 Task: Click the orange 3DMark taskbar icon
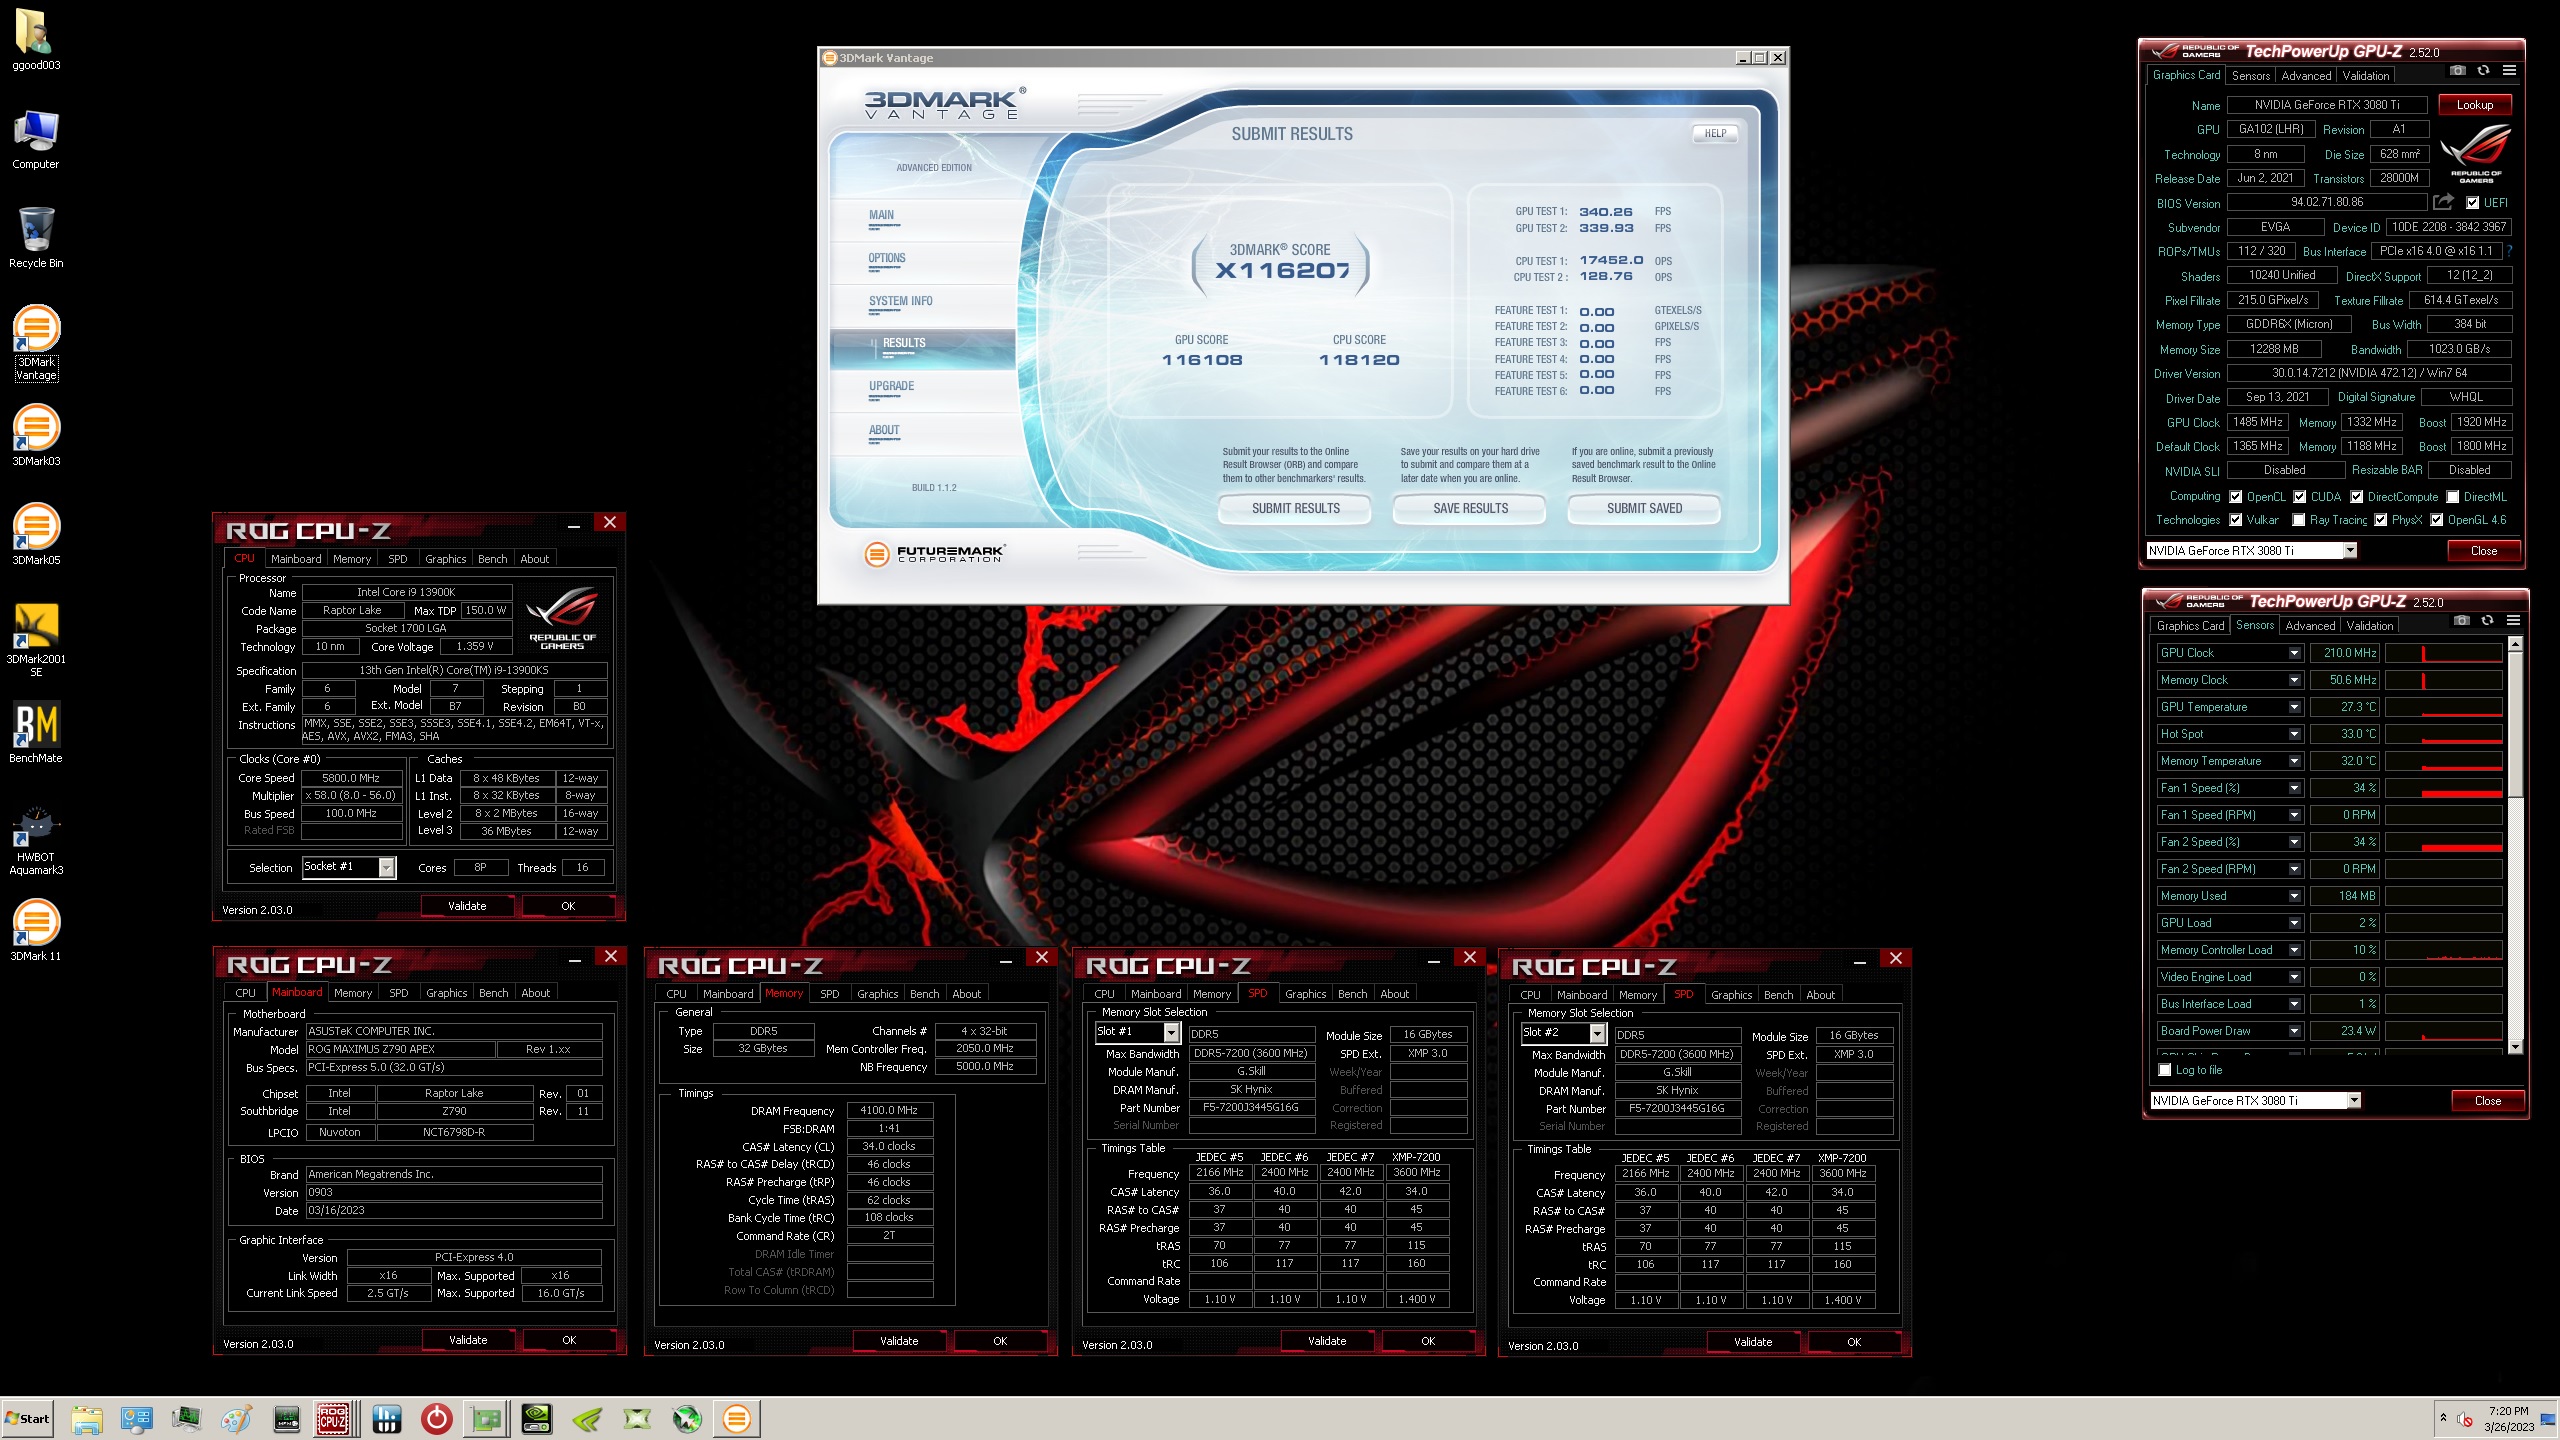(736, 1418)
